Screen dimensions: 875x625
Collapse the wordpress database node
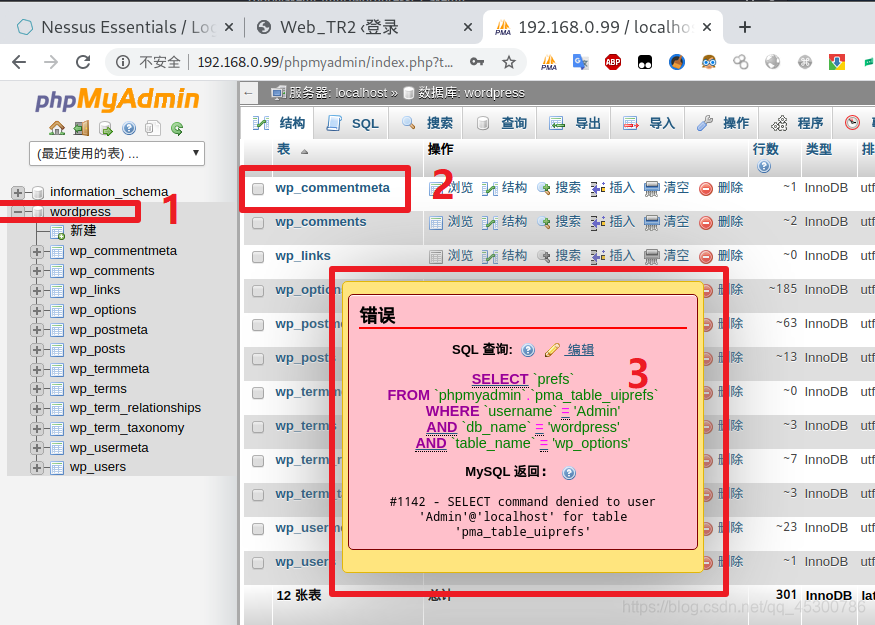coord(18,211)
